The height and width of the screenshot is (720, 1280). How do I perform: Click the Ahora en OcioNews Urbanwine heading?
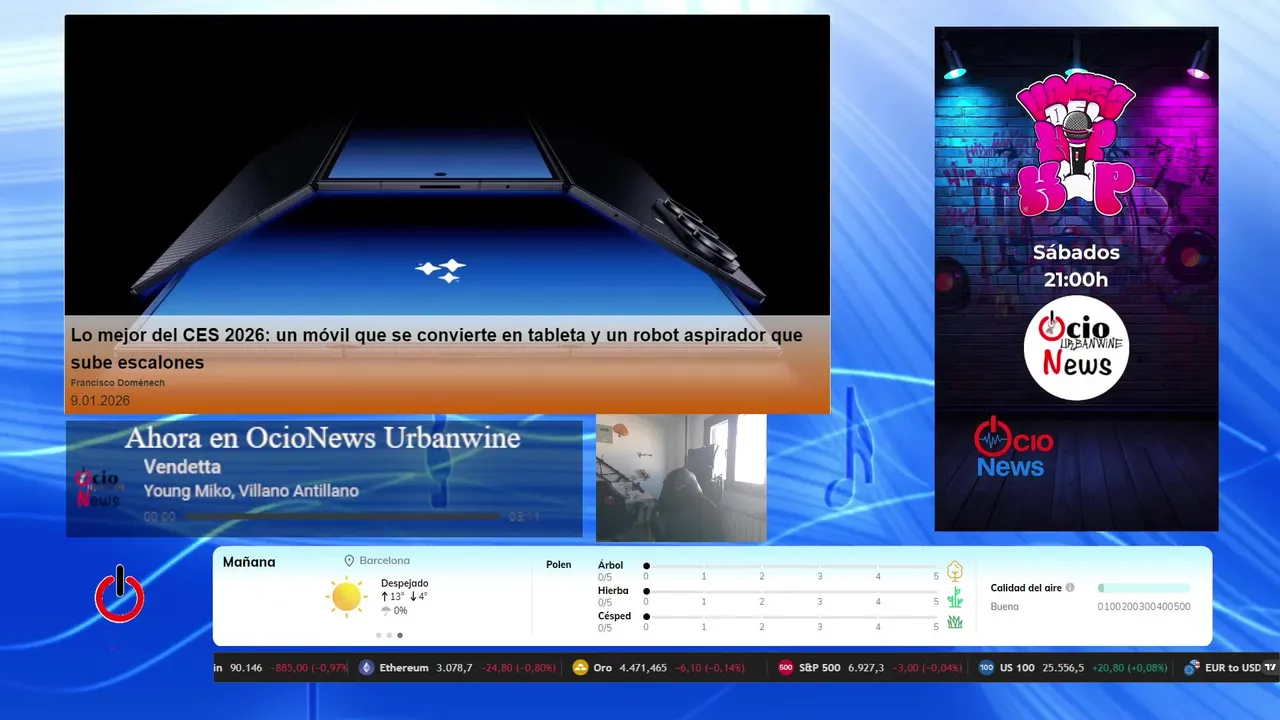pos(322,438)
